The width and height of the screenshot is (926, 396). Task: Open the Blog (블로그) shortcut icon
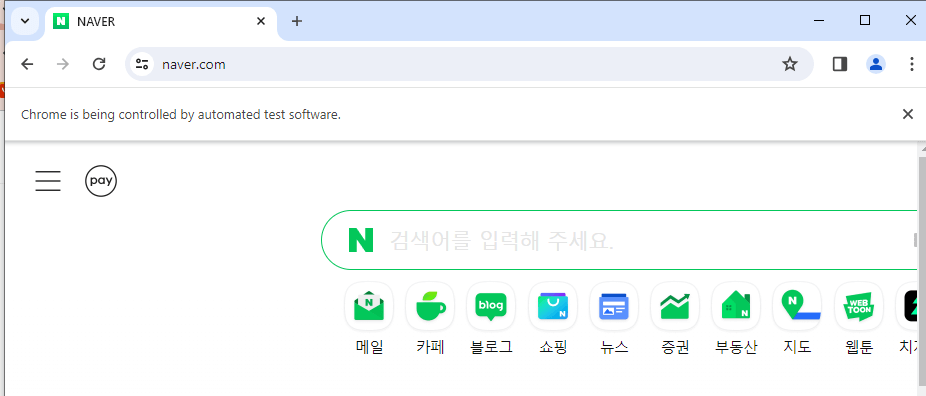pos(491,306)
